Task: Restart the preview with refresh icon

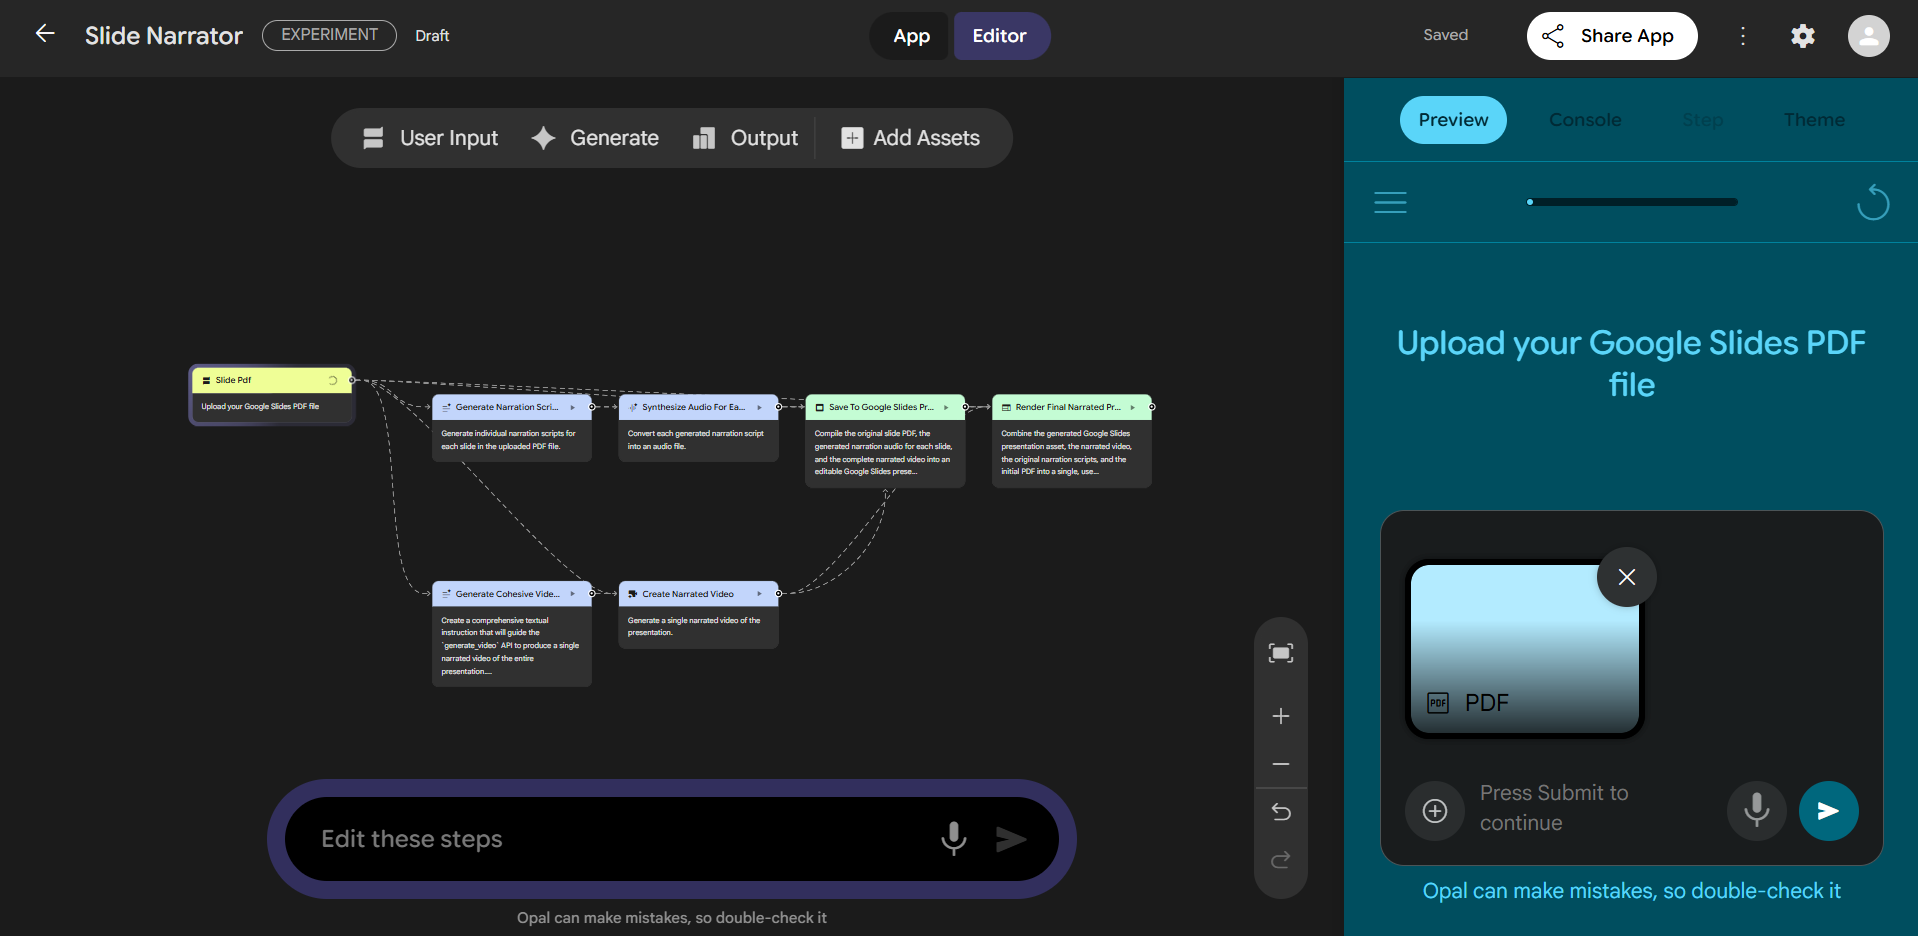Action: 1872,203
